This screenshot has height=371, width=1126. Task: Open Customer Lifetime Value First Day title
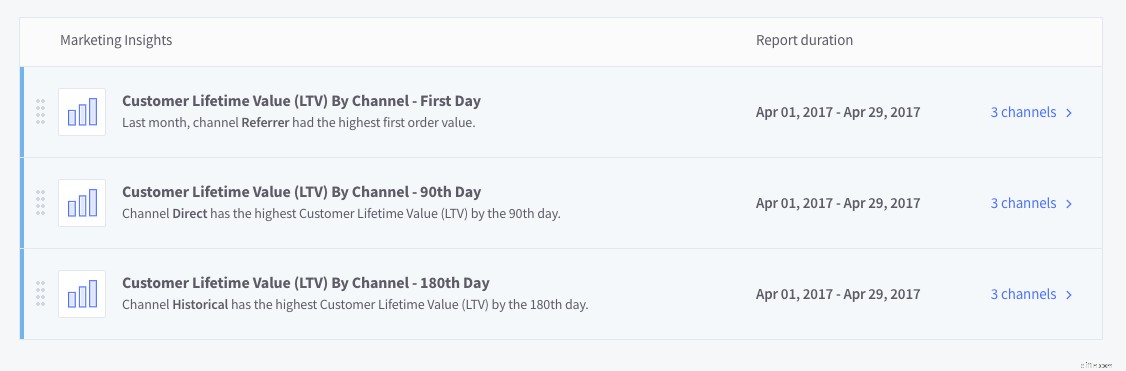point(302,101)
